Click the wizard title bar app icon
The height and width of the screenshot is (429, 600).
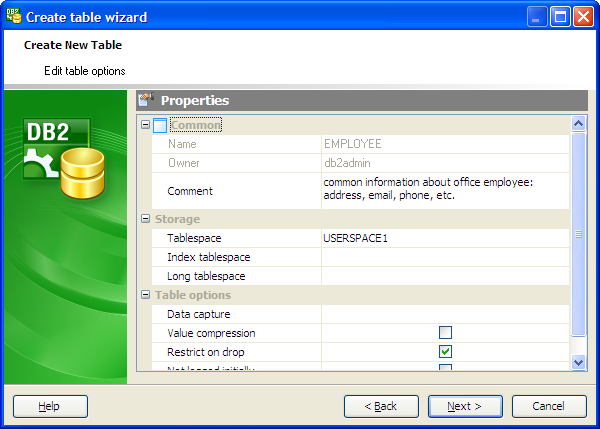coord(13,16)
